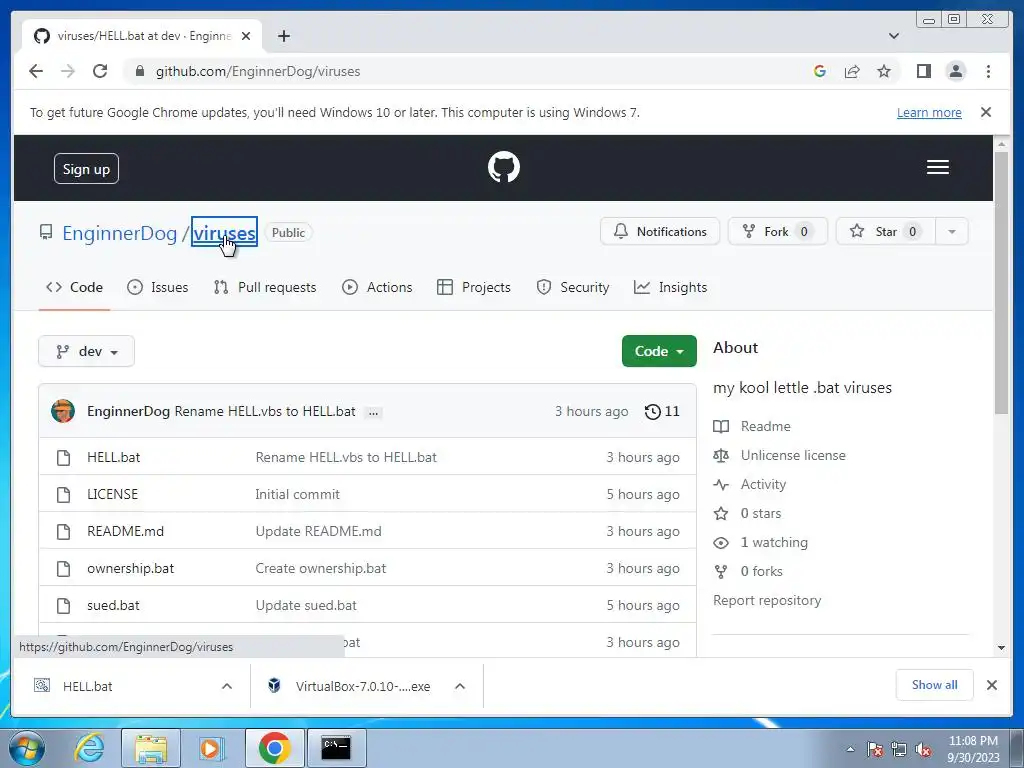
Task: Open HELL.bat download options chevron
Action: [x=227, y=686]
